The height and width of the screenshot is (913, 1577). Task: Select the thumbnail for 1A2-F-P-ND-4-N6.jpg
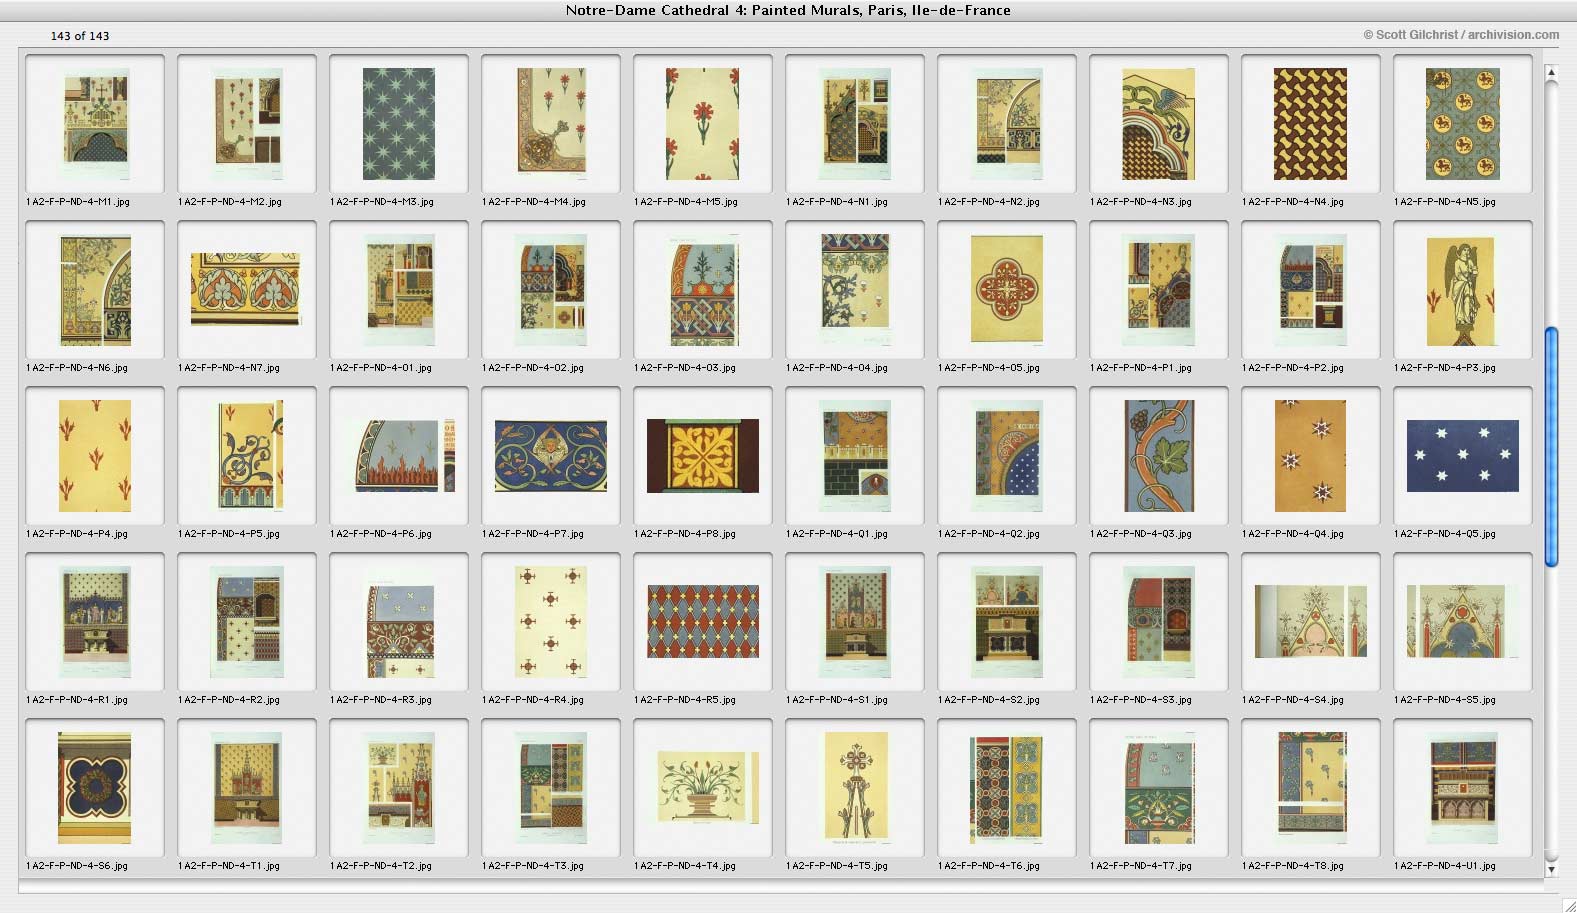(95, 290)
